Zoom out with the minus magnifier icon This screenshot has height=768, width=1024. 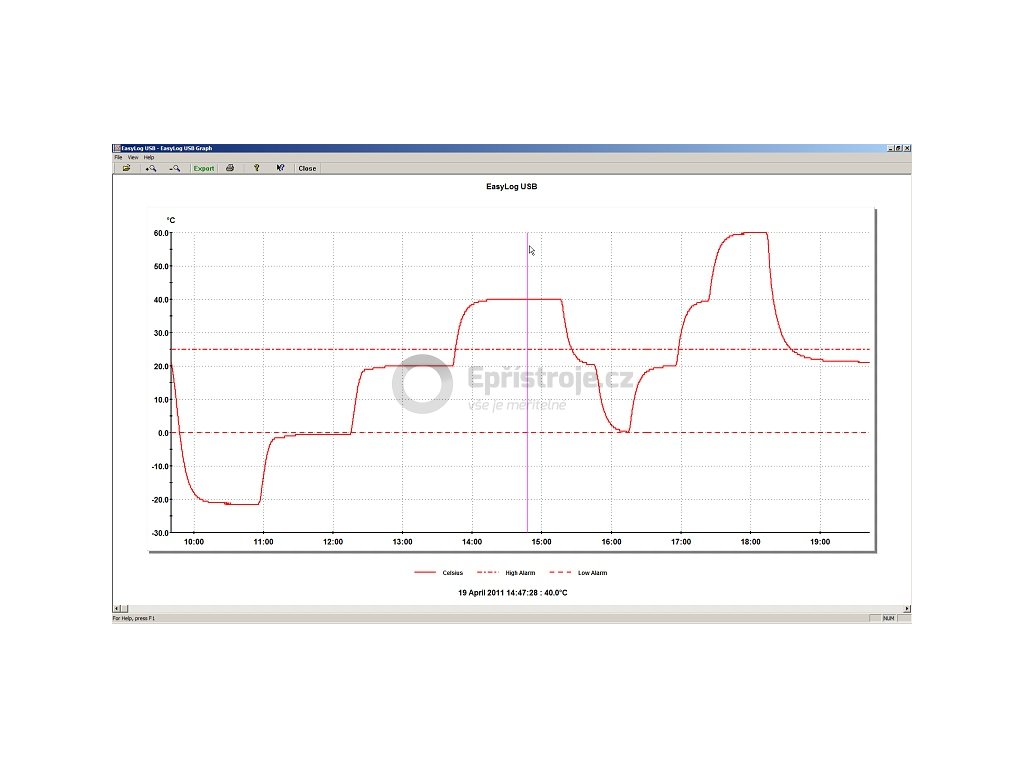[x=174, y=168]
